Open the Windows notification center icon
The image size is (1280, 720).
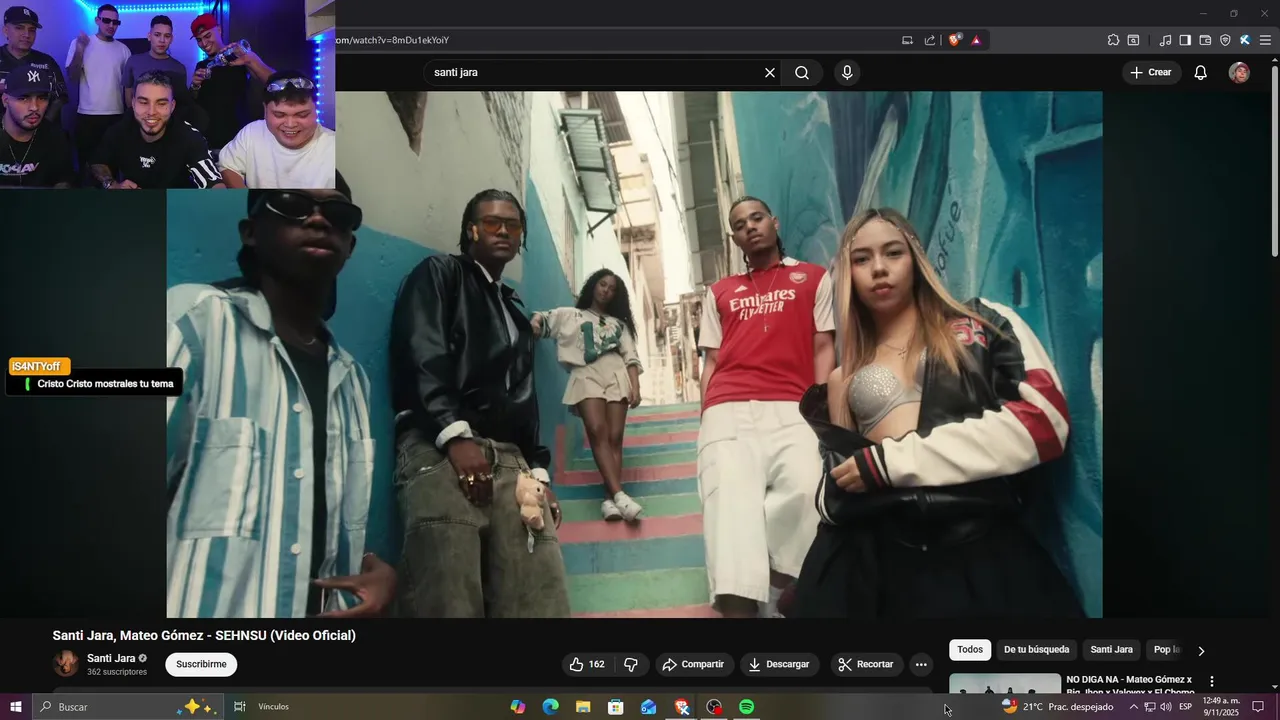pos(1259,707)
